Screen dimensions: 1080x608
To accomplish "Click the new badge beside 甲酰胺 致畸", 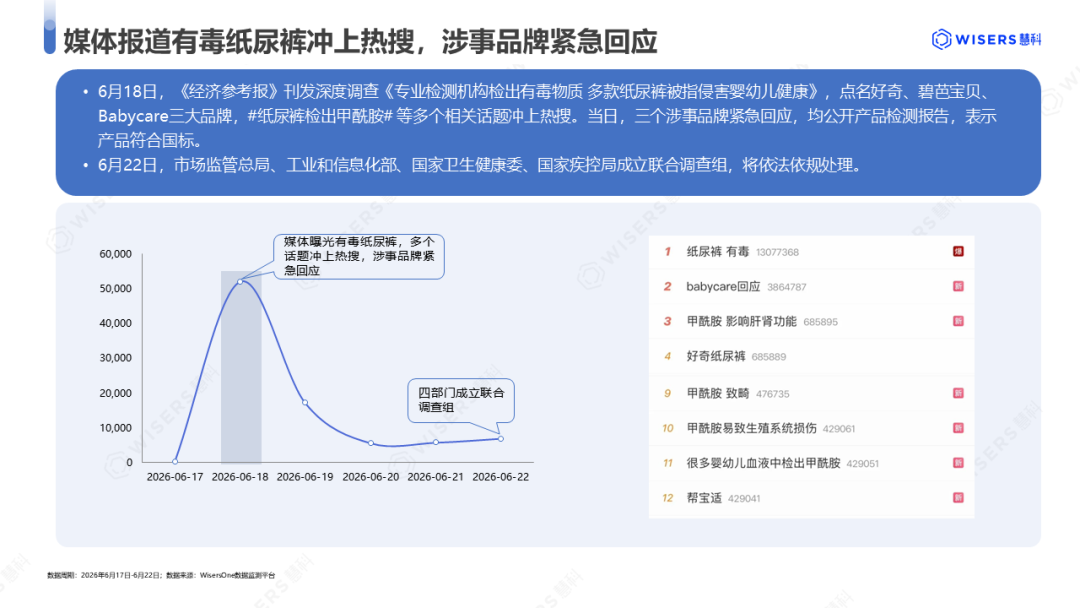I will pos(958,393).
